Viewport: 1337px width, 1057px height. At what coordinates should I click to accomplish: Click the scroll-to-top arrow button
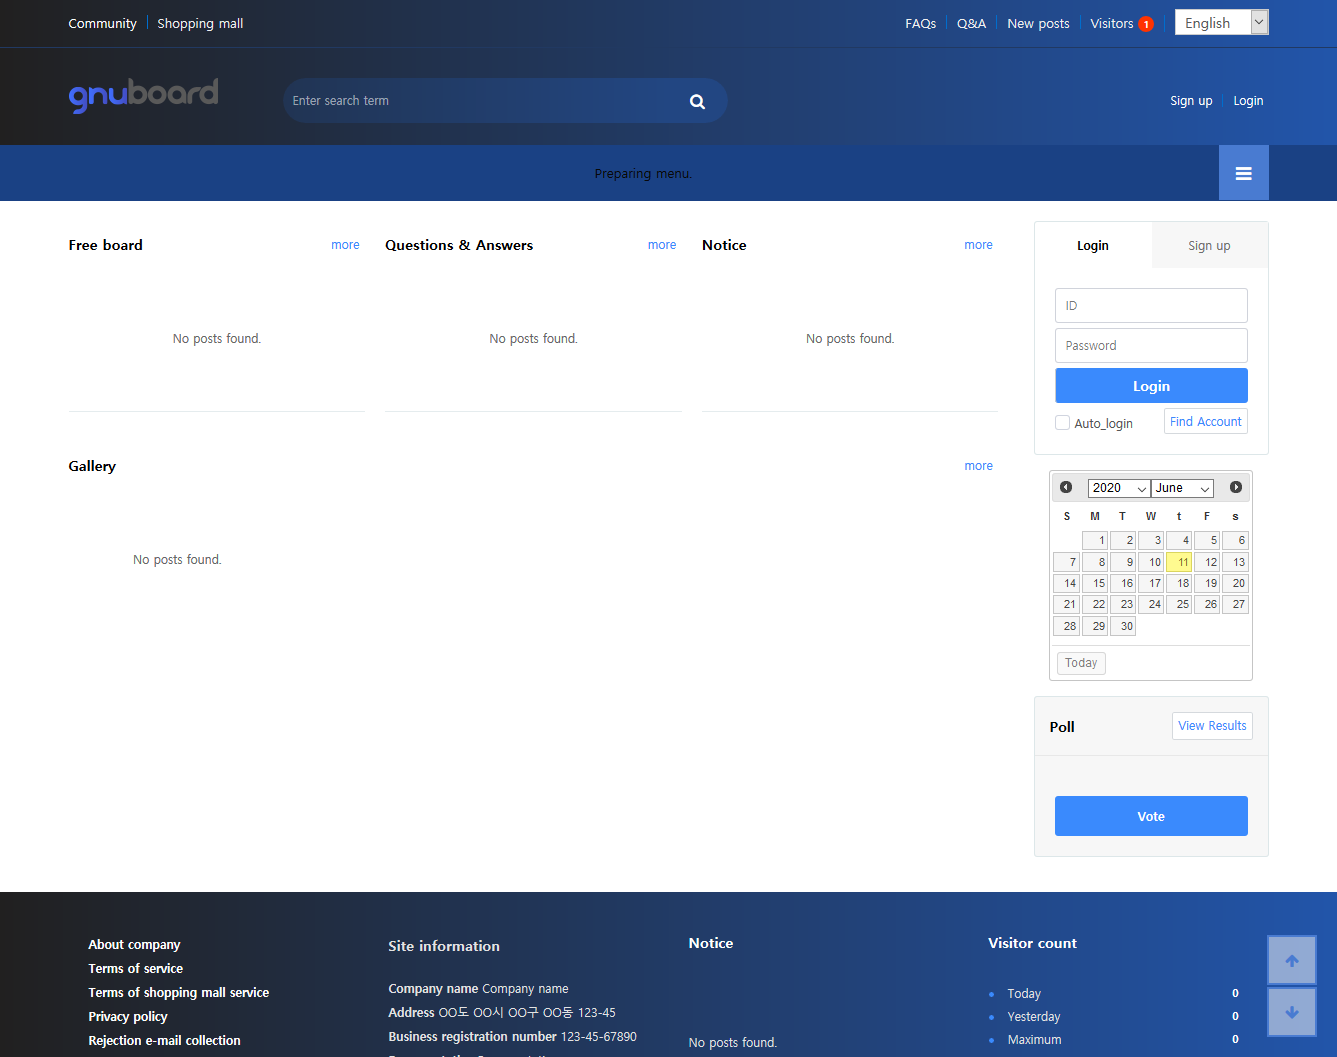click(x=1291, y=960)
